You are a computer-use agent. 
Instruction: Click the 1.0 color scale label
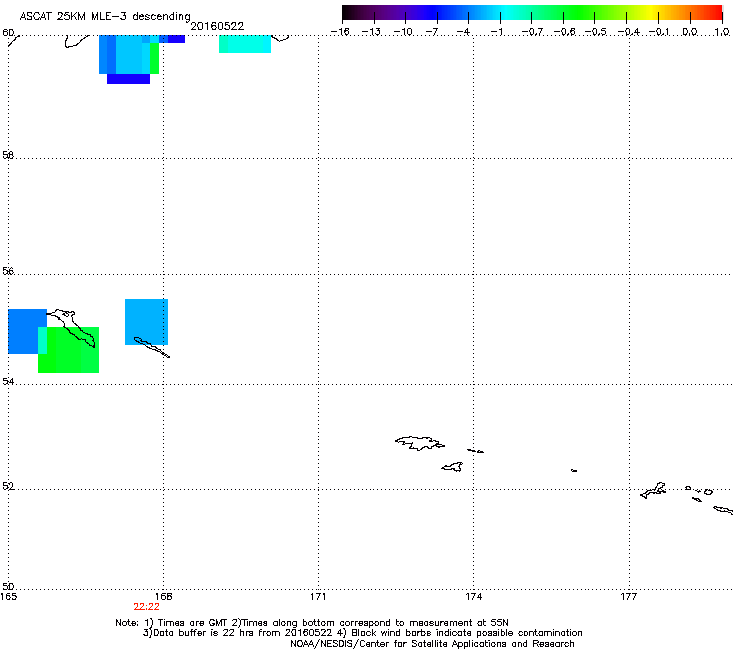(722, 32)
